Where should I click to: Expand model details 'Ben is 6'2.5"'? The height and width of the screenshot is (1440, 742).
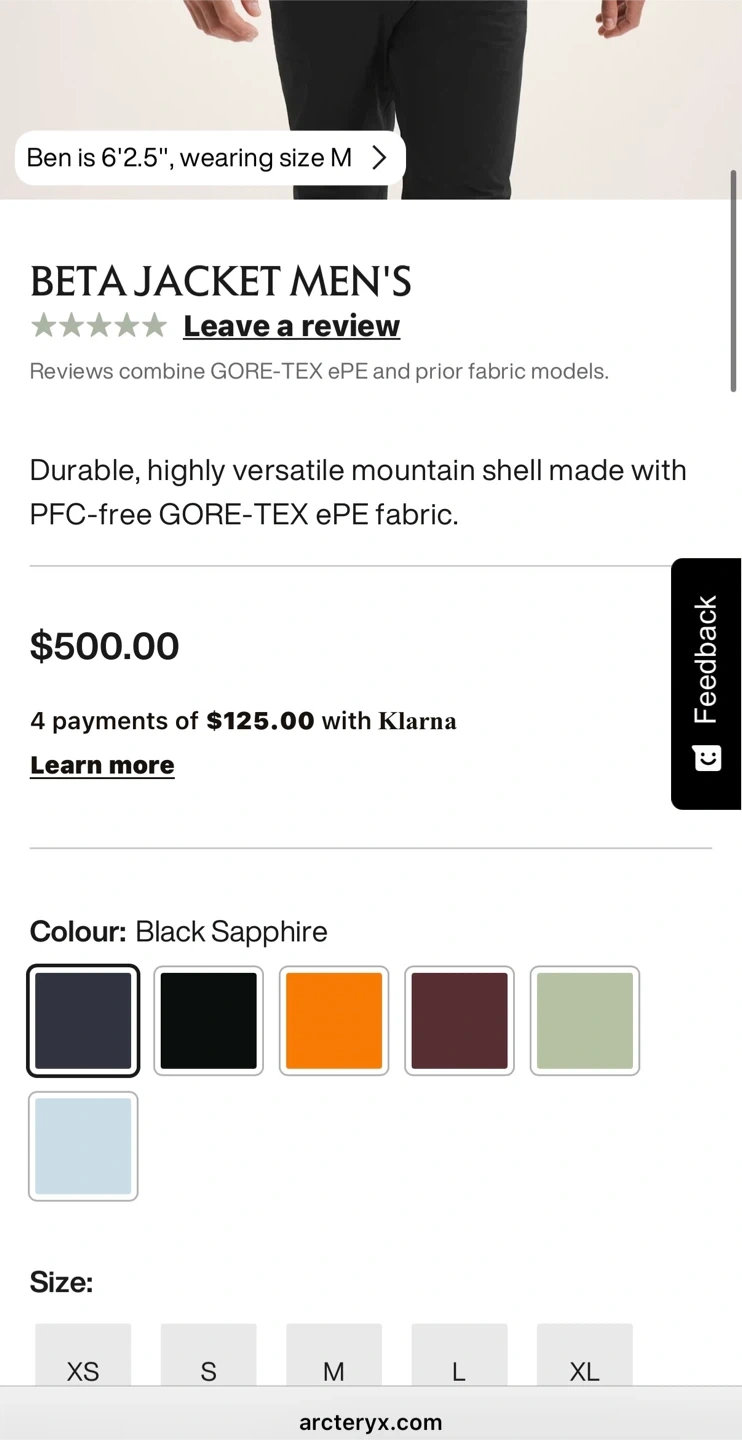point(189,158)
